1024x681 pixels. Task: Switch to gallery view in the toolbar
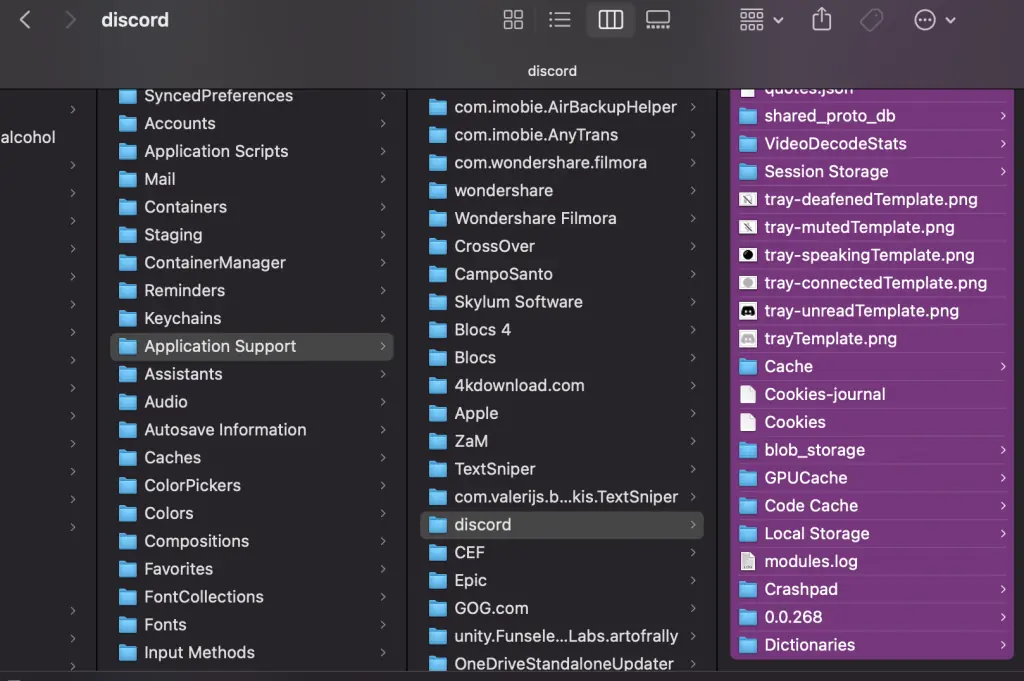(657, 19)
